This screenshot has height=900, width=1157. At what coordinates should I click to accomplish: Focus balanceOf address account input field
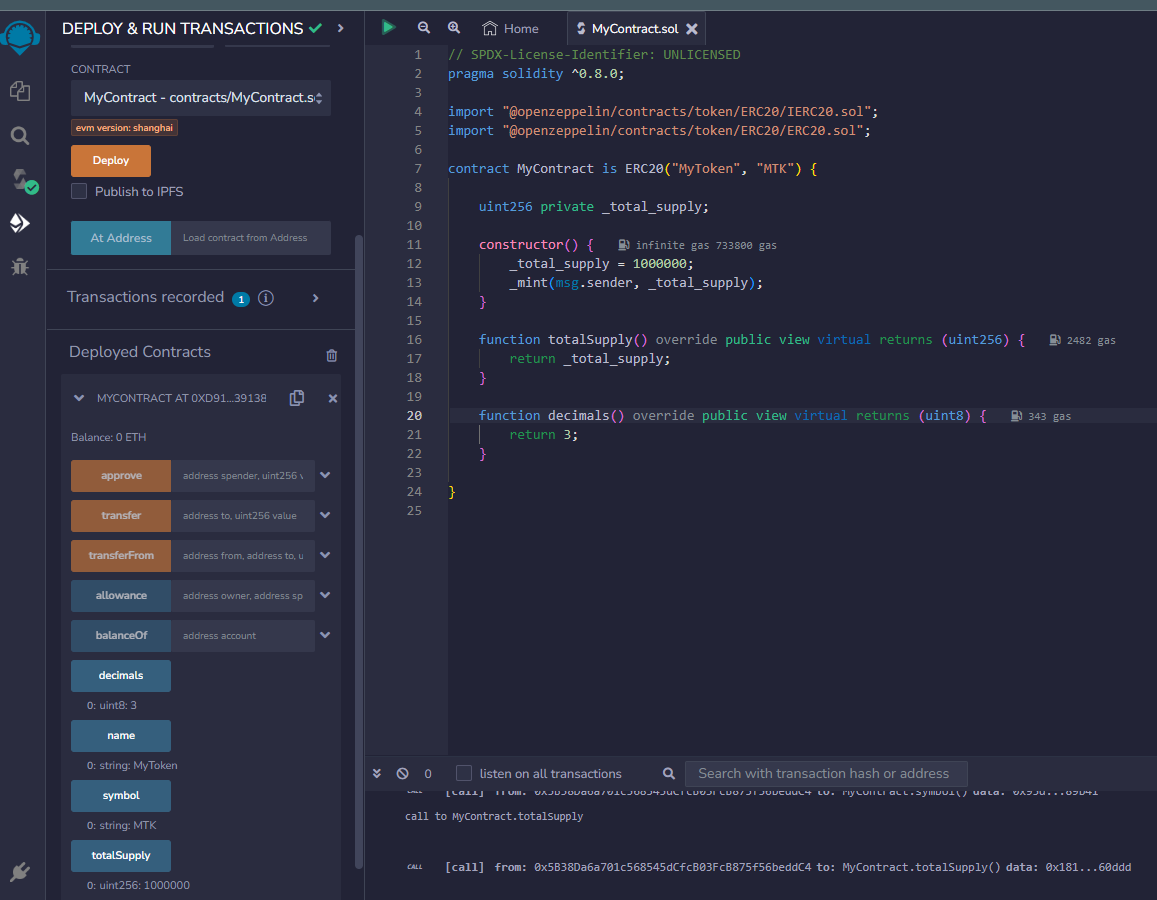pyautogui.click(x=243, y=635)
